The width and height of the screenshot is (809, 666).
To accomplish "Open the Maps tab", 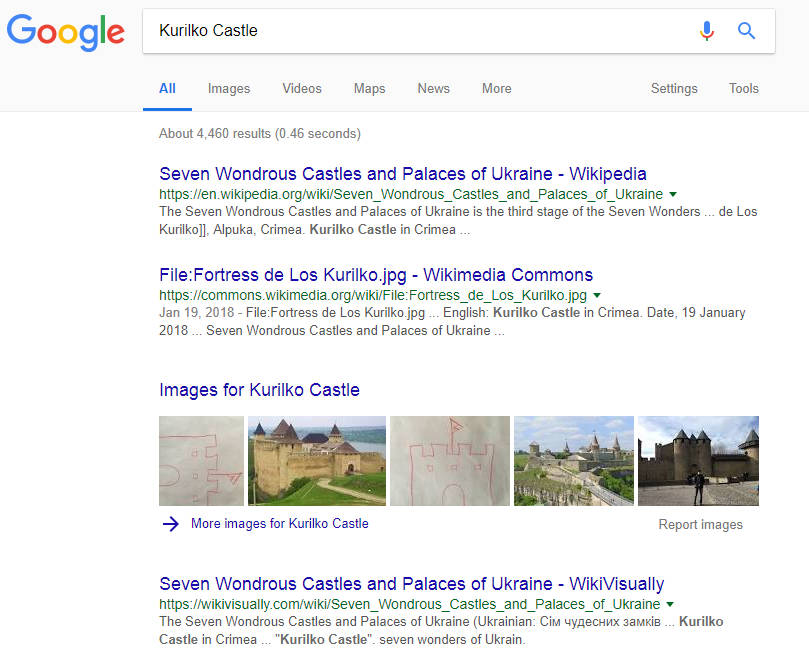I will 369,88.
